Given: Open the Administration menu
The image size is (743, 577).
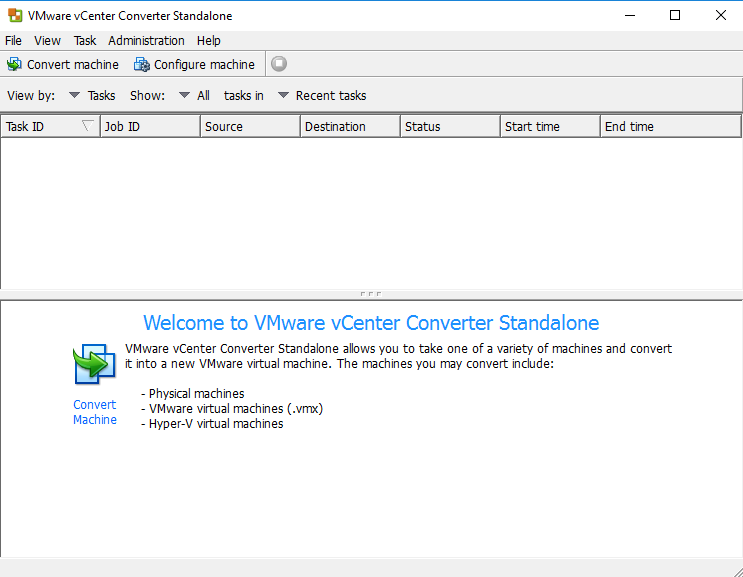Looking at the screenshot, I should click(146, 41).
